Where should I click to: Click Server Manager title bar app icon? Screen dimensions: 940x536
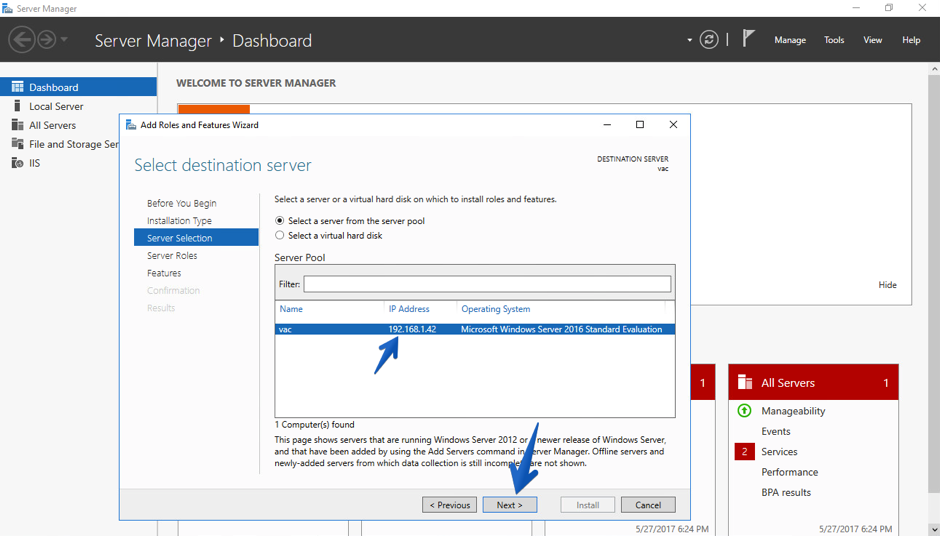7,8
